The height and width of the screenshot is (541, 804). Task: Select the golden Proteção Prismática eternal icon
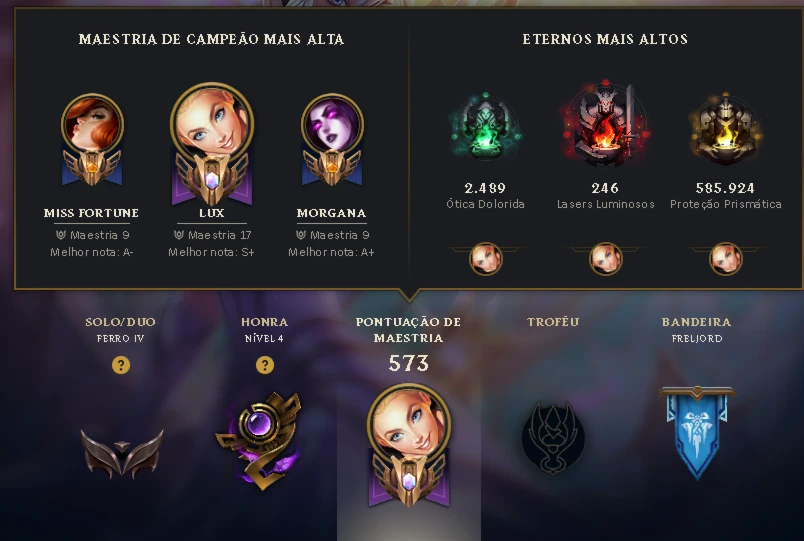pyautogui.click(x=726, y=128)
